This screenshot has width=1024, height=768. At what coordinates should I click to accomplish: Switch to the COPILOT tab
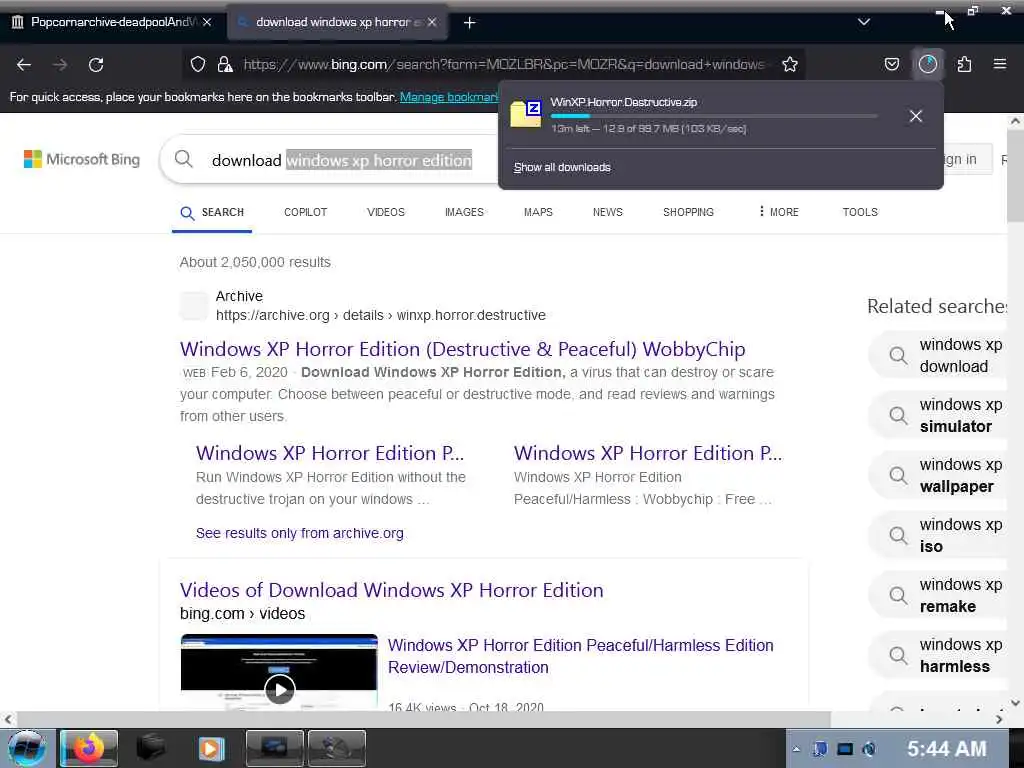coord(306,212)
